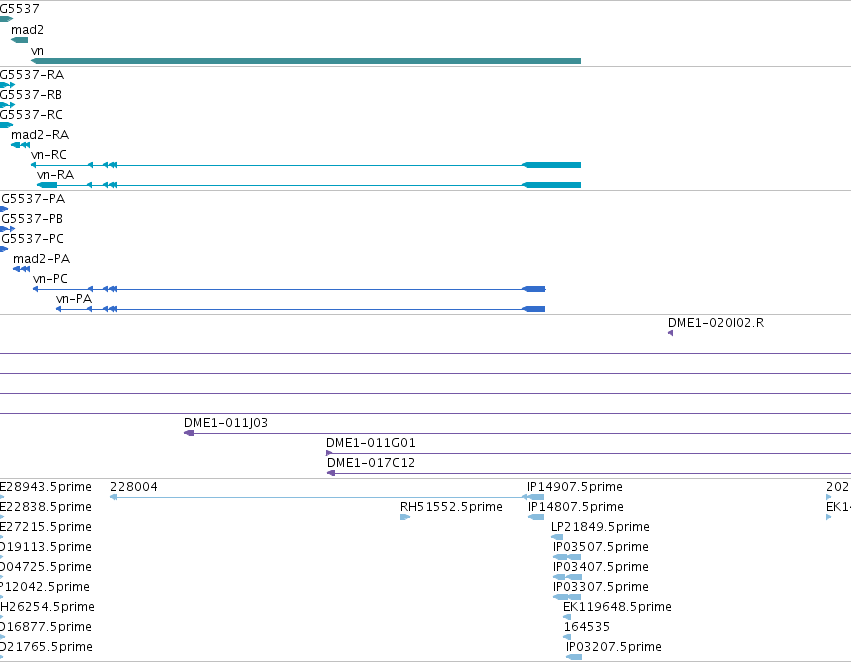Select the DME1-011J03 clone feature
The width and height of the screenshot is (851, 662).
pos(517,433)
